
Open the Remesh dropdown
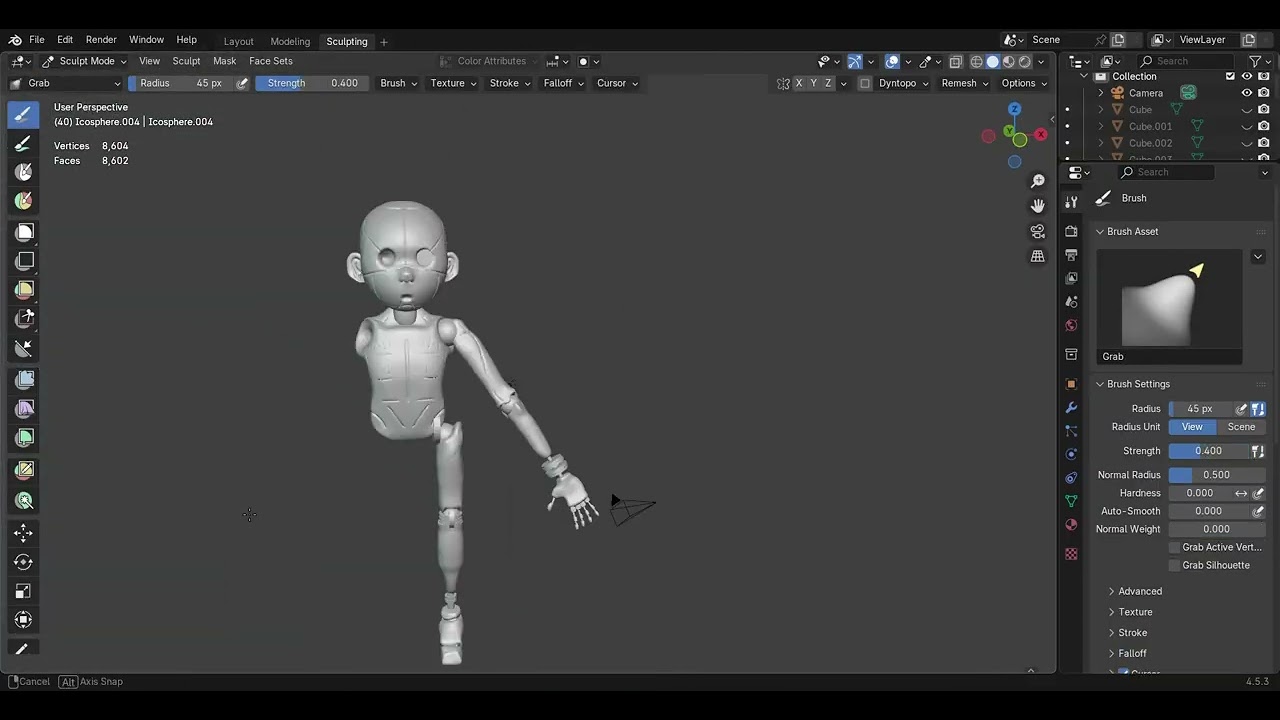tap(964, 83)
